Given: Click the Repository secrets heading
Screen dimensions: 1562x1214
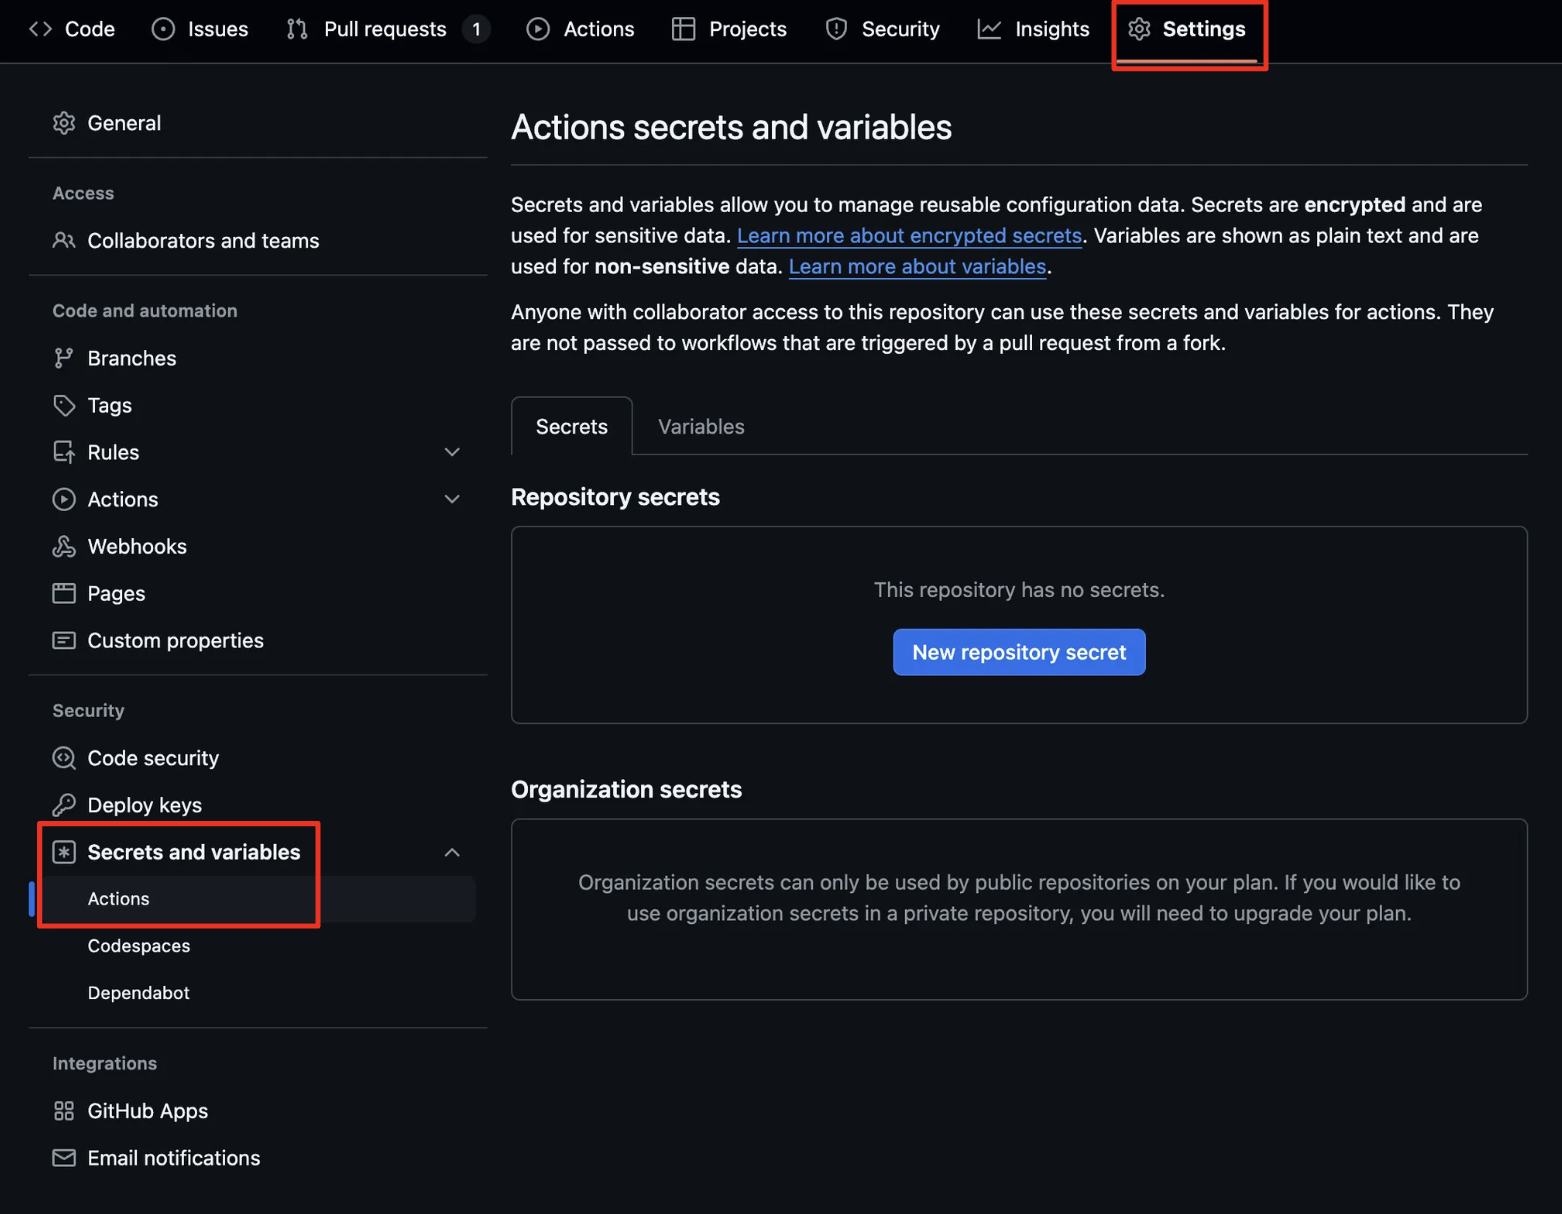Looking at the screenshot, I should pyautogui.click(x=615, y=497).
